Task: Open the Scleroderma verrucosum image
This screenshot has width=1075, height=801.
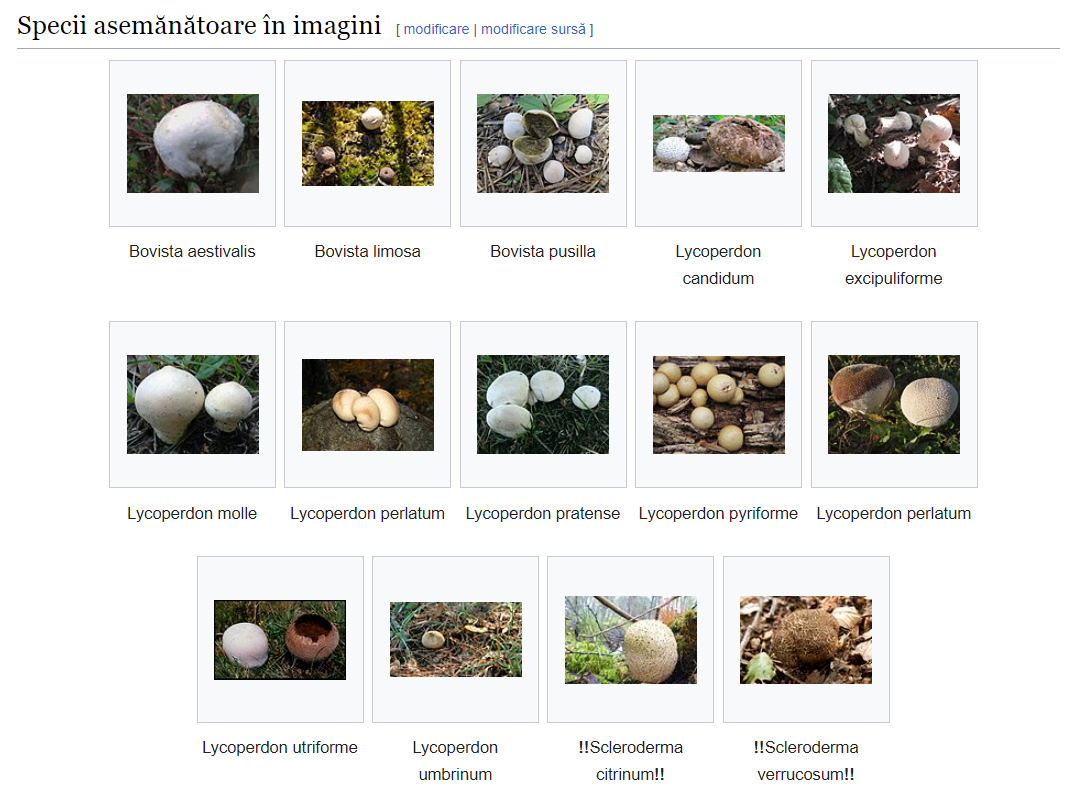Action: 806,639
